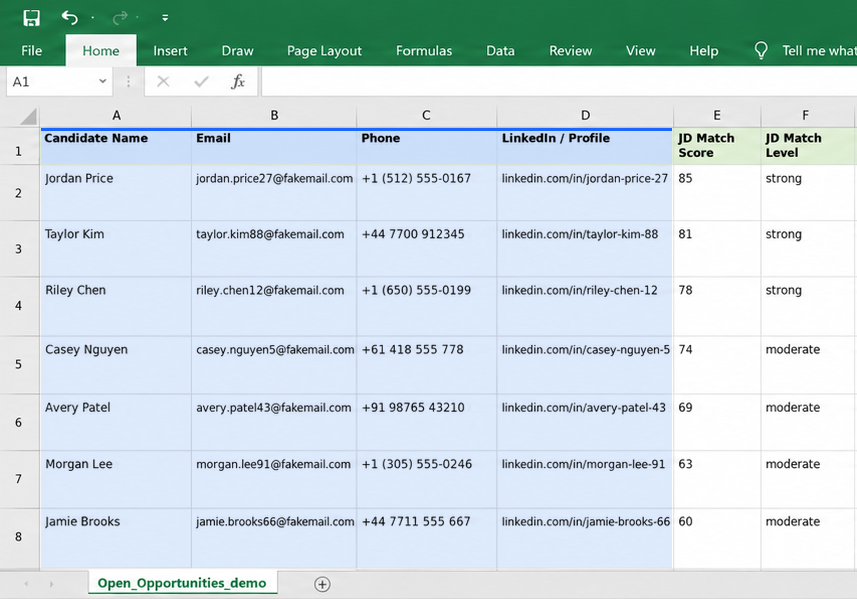Screen dimensions: 857x599
Task: Click taylor.kim88@fakemail.com cell
Action: coord(274,249)
